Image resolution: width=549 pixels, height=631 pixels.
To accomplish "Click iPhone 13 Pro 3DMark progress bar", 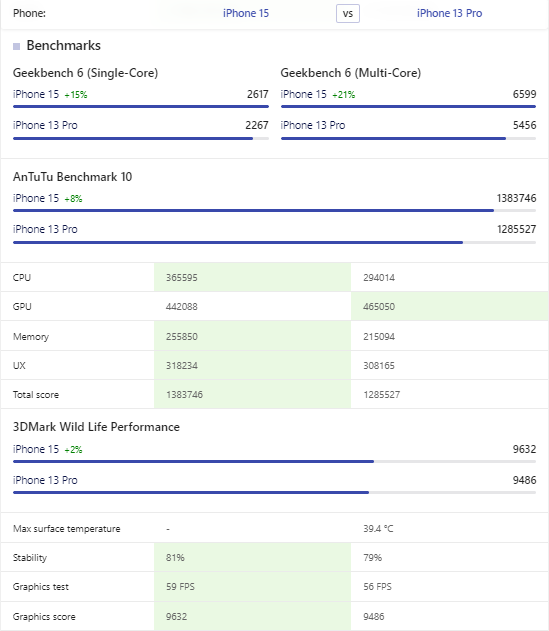I will coord(274,492).
